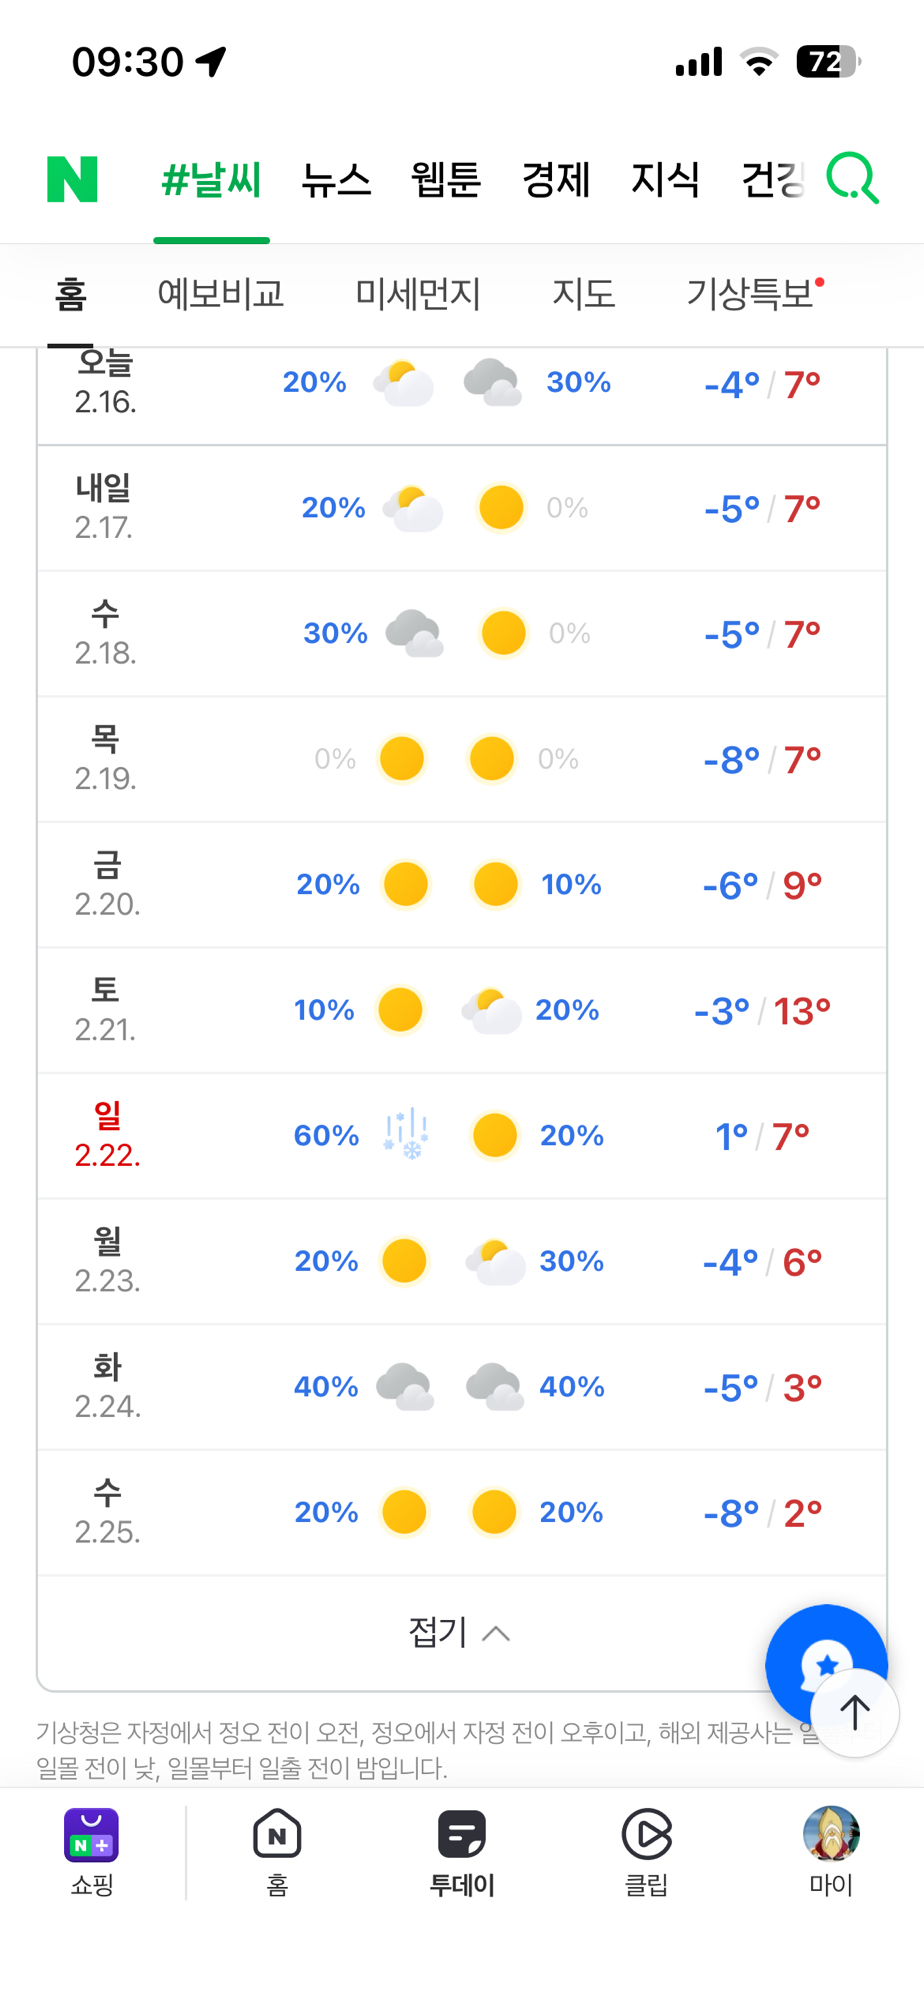Screen dimensions: 924x2000
Task: Select the 지식 tab
Action: pos(665,180)
